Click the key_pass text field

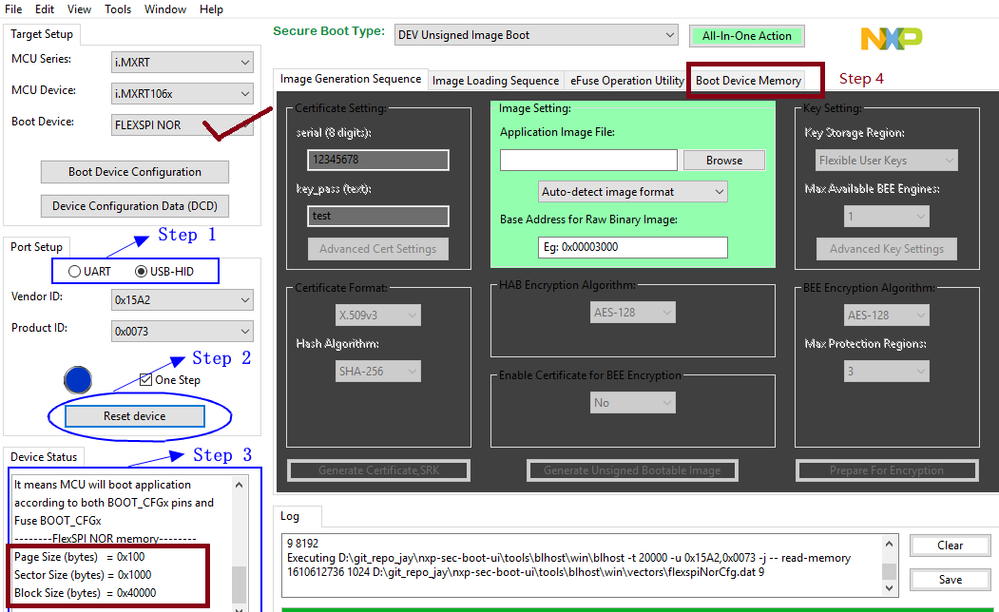click(x=378, y=216)
